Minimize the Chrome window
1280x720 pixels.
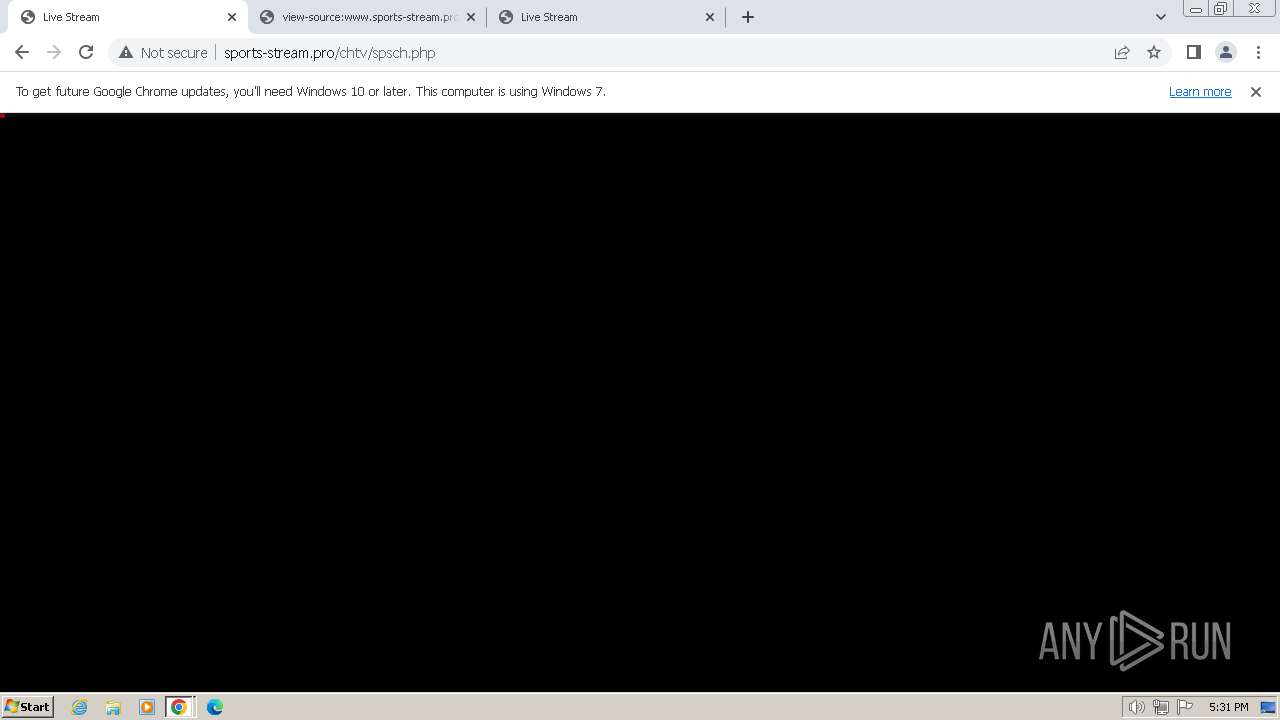tap(1196, 9)
